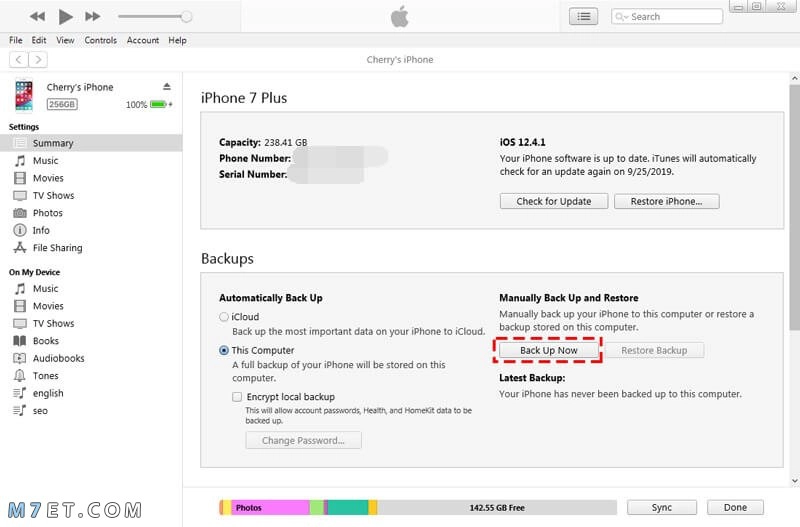Open the list view icon button
The image size is (800, 527).
tap(583, 16)
